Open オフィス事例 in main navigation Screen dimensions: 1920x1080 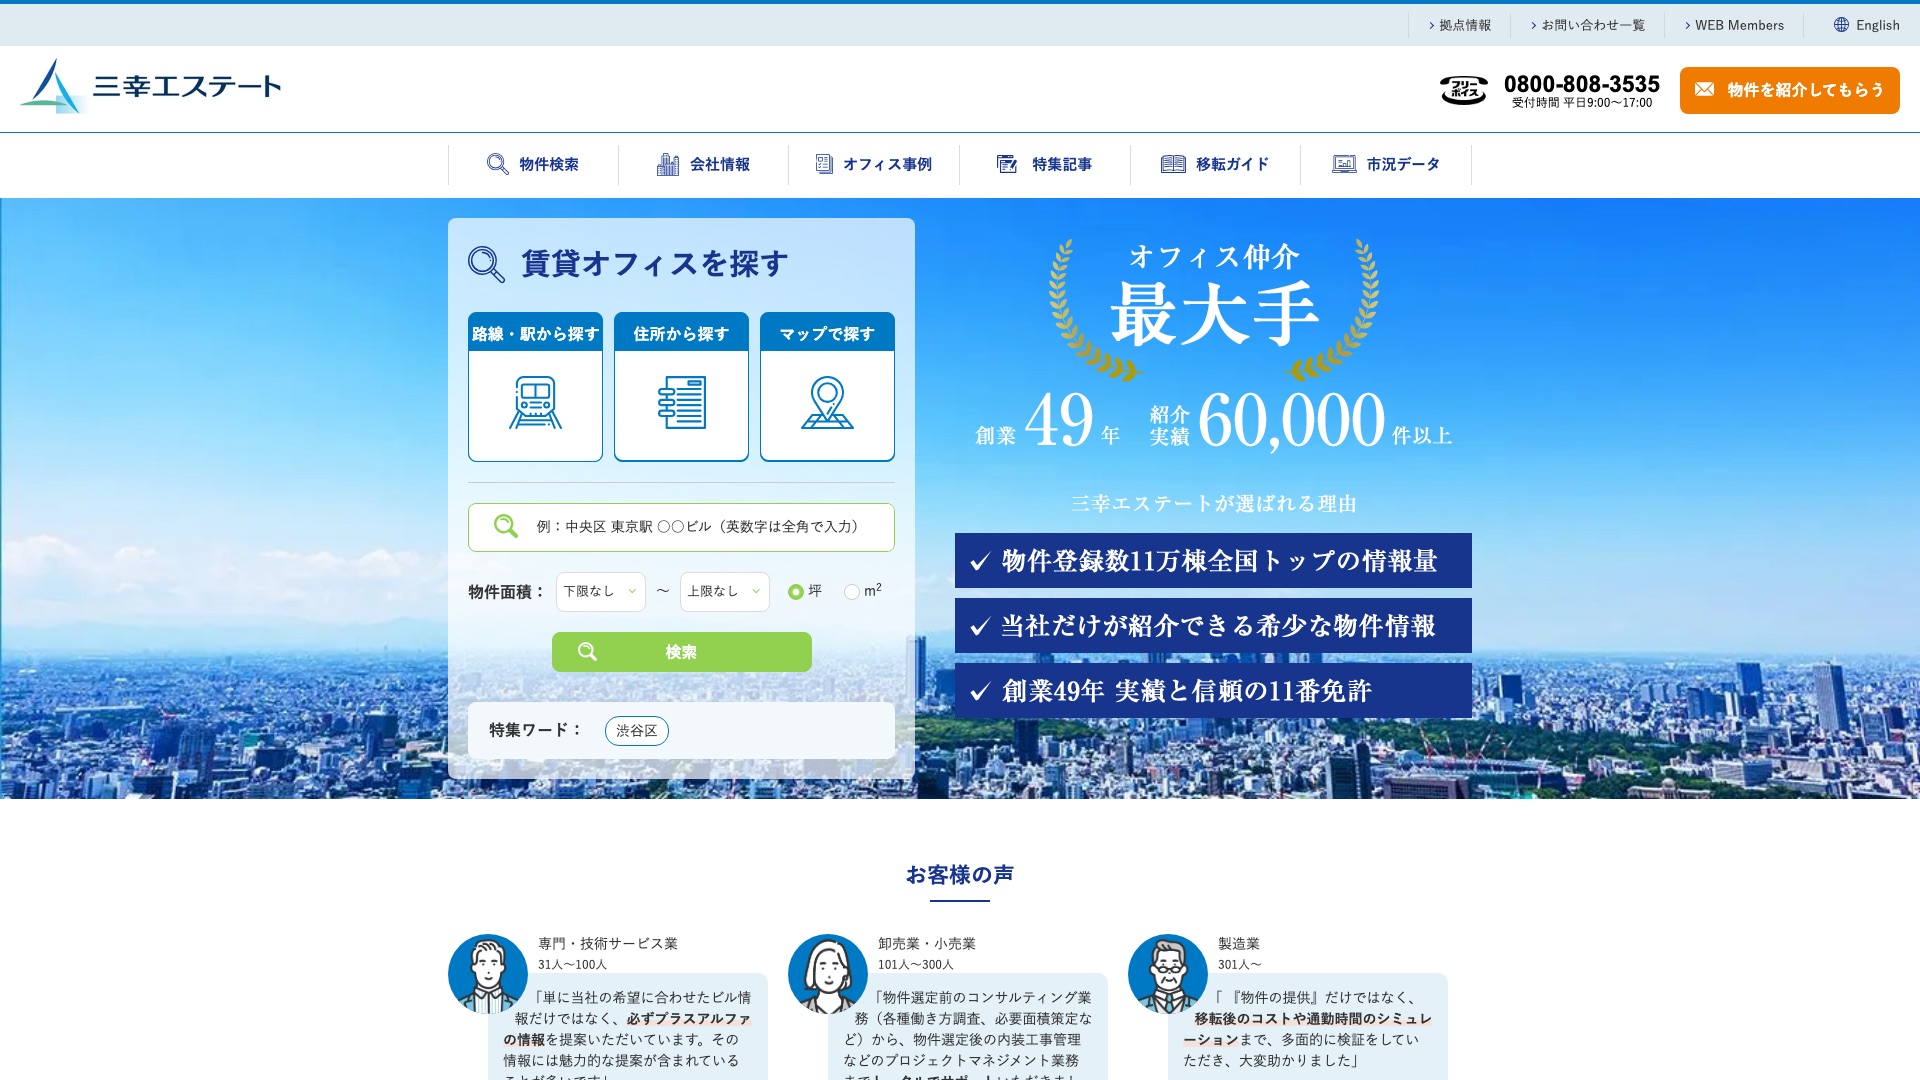[874, 164]
